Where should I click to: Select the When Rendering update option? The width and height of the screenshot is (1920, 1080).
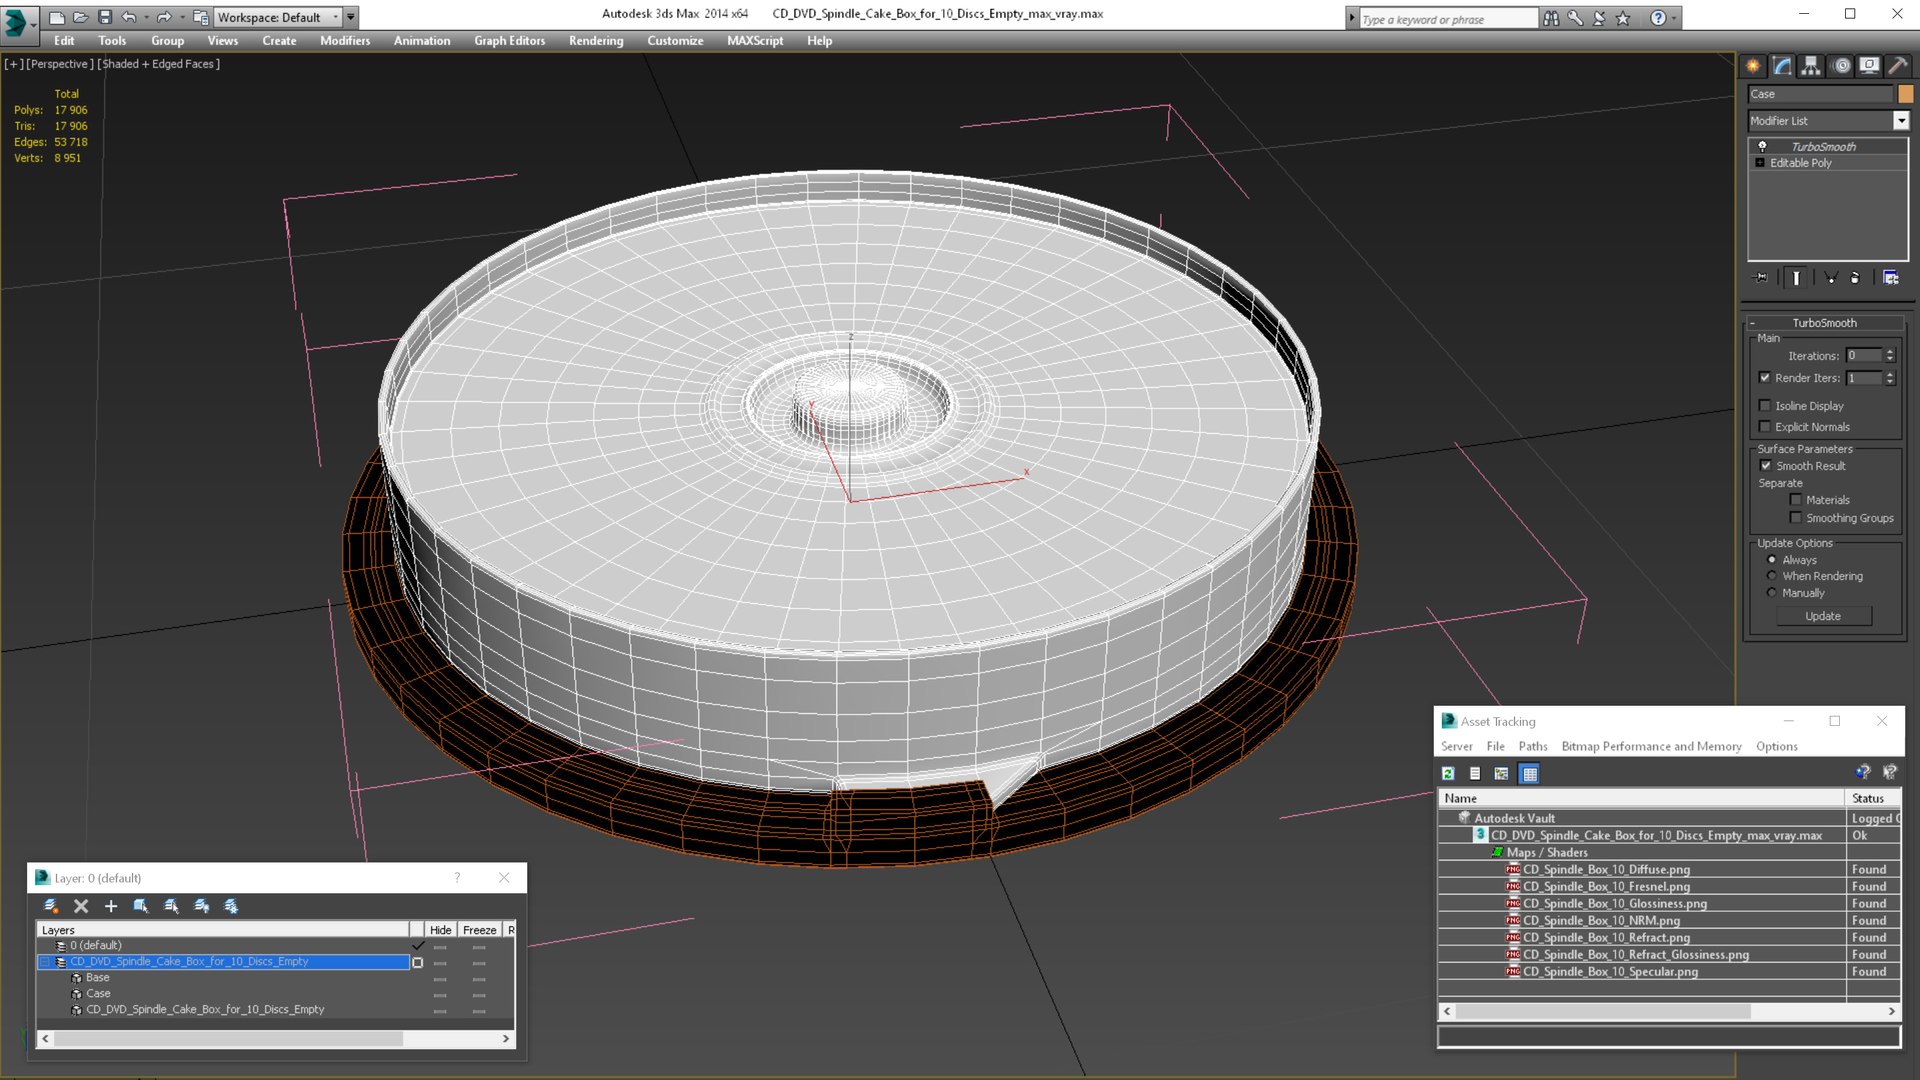(x=1772, y=576)
